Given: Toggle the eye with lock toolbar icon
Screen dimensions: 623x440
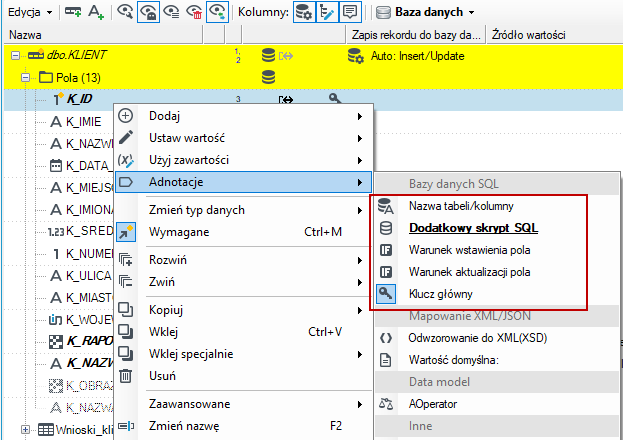Looking at the screenshot, I should [148, 12].
